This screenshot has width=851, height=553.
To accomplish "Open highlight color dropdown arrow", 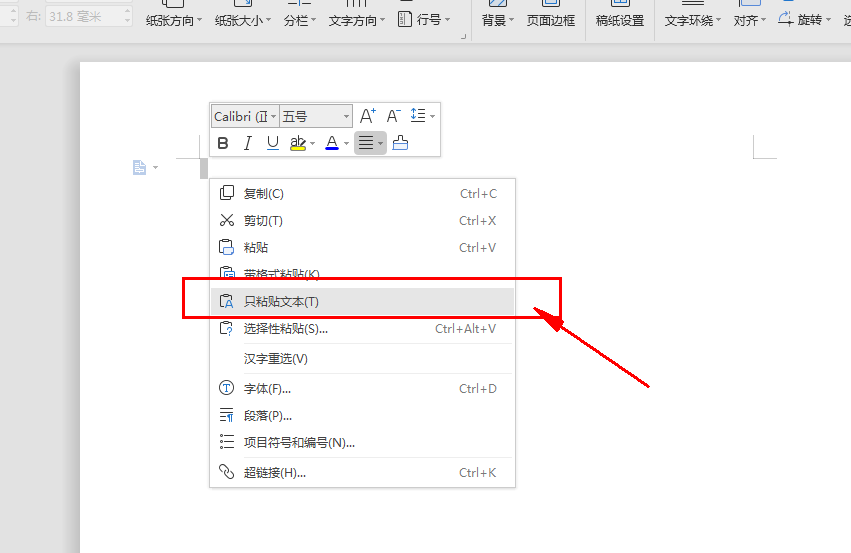I will tap(313, 144).
